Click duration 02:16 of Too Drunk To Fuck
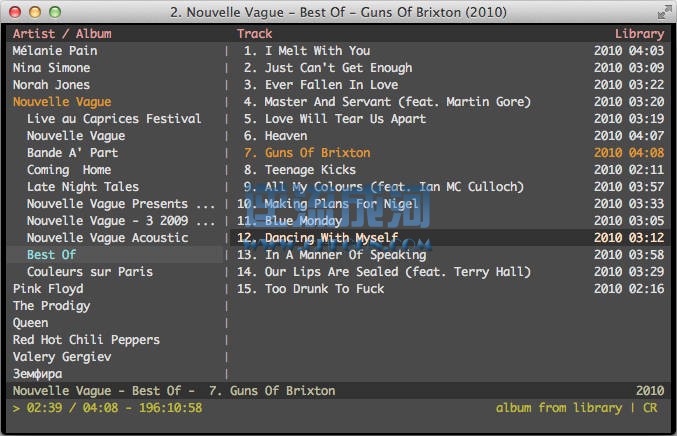Image resolution: width=677 pixels, height=436 pixels. point(646,289)
